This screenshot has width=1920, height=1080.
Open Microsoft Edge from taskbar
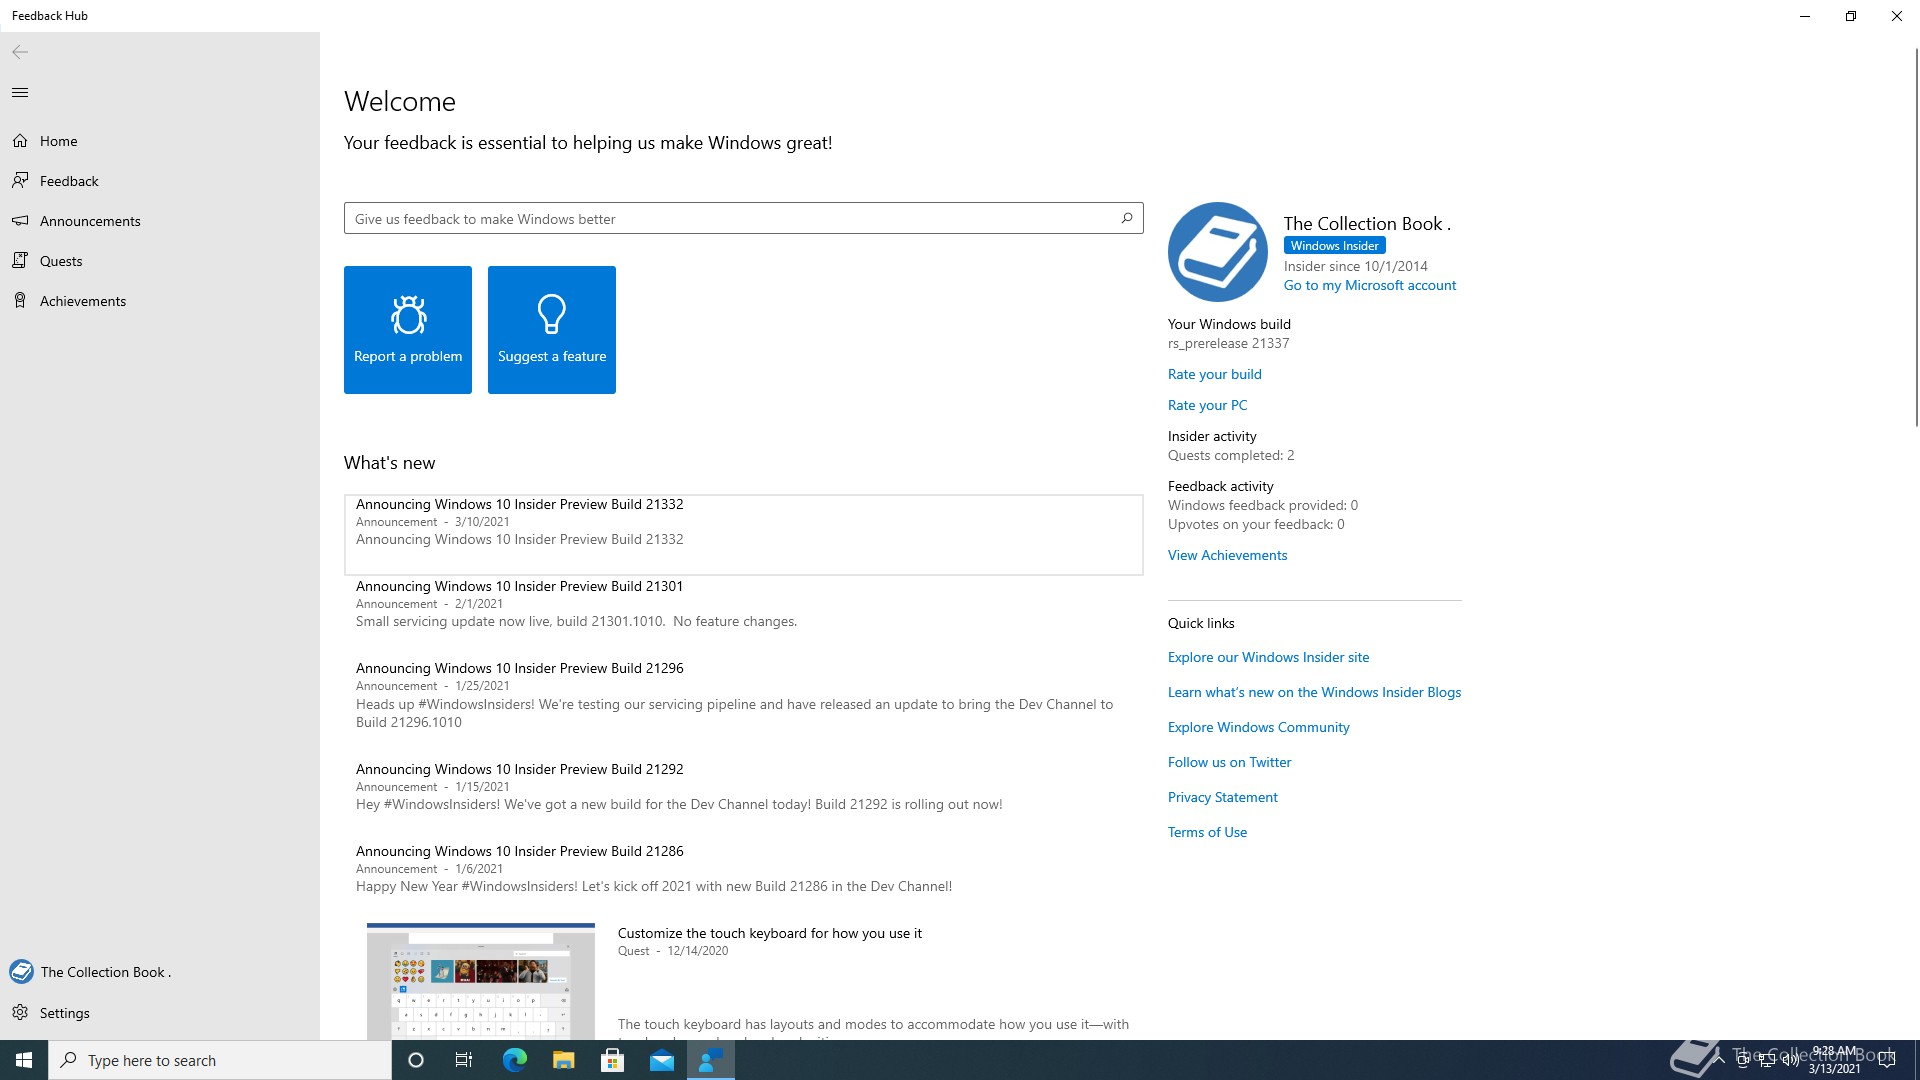click(515, 1060)
